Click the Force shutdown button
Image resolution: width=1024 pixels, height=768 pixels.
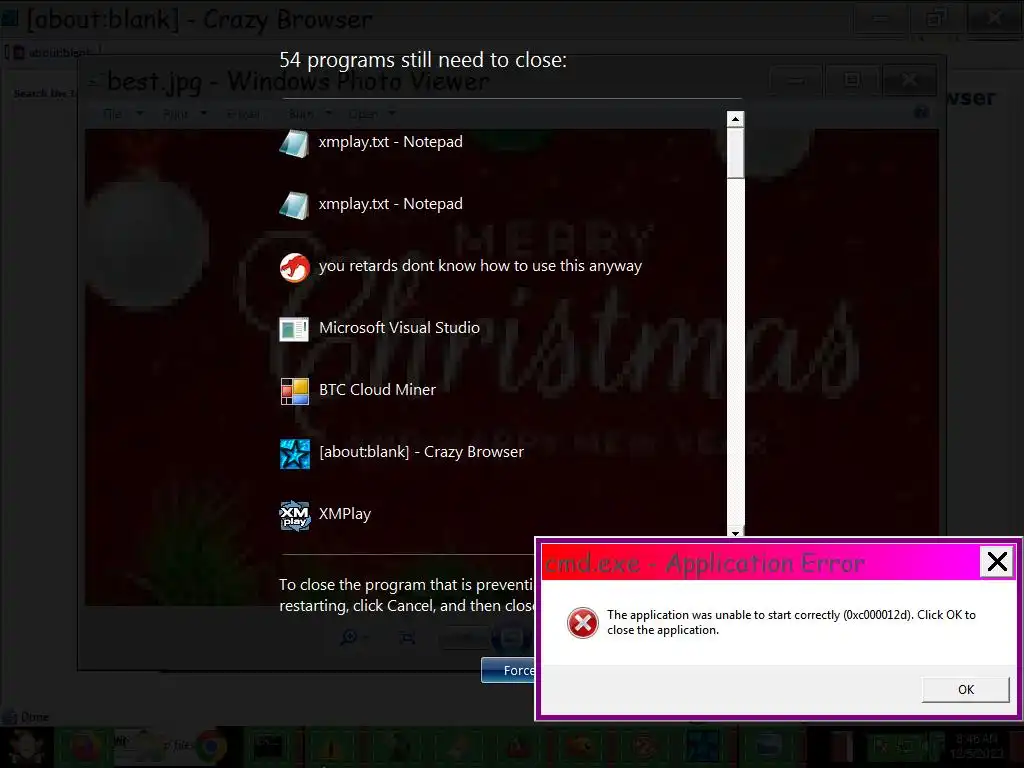509,670
